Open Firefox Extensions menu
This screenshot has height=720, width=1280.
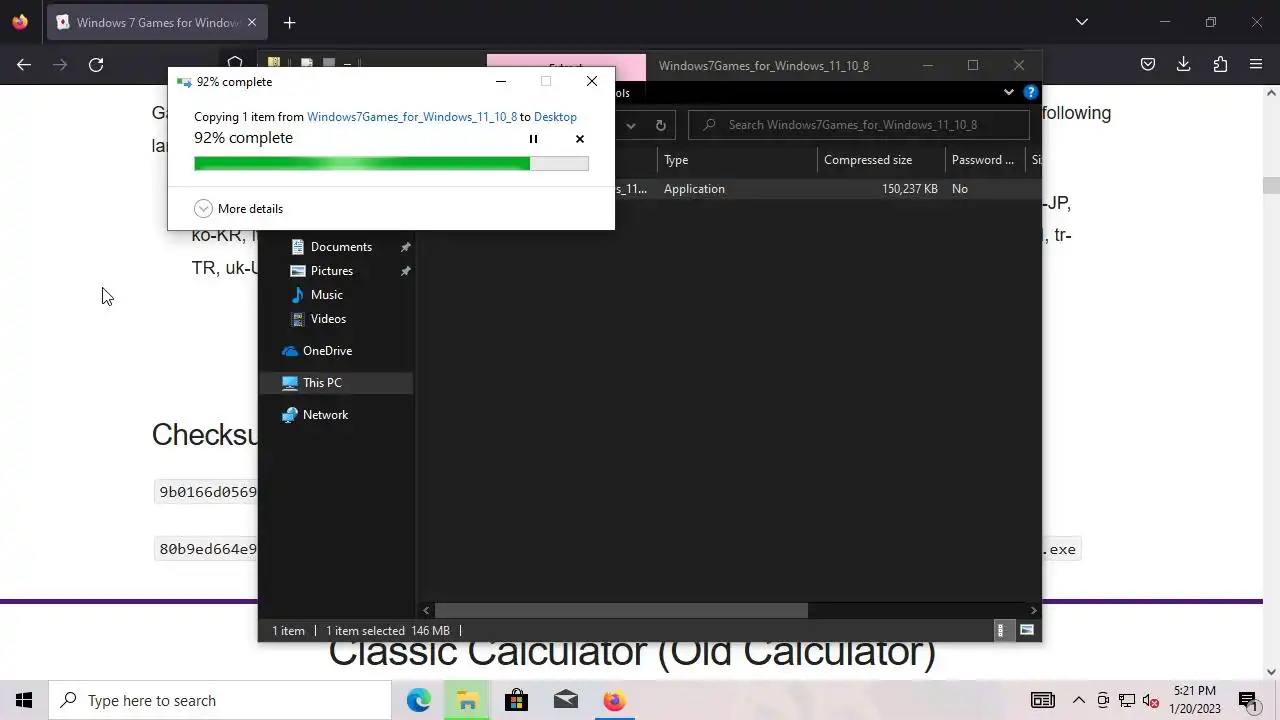point(1220,65)
